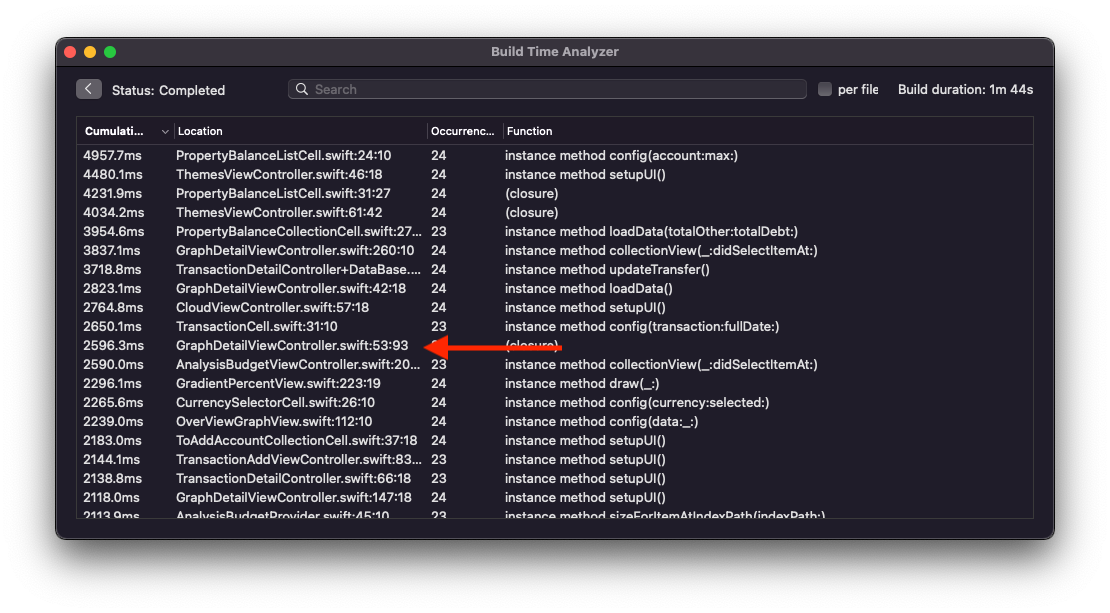Toggle the Cumulative column sort arrow
The height and width of the screenshot is (613, 1110).
pyautogui.click(x=164, y=132)
